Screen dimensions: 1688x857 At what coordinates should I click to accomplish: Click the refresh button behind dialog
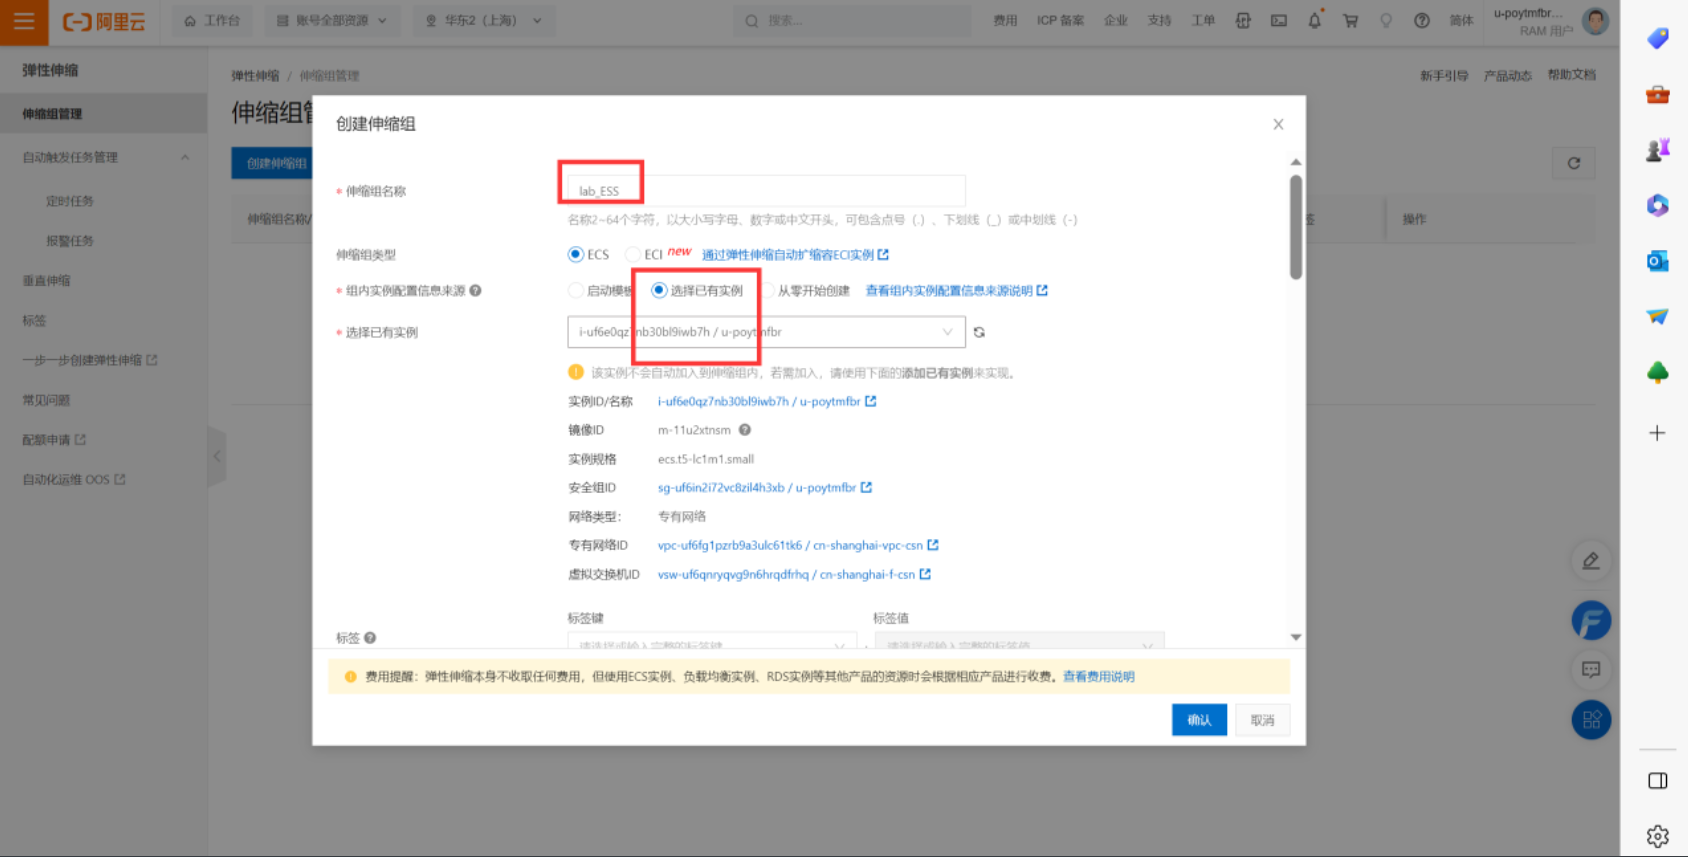pyautogui.click(x=1574, y=163)
